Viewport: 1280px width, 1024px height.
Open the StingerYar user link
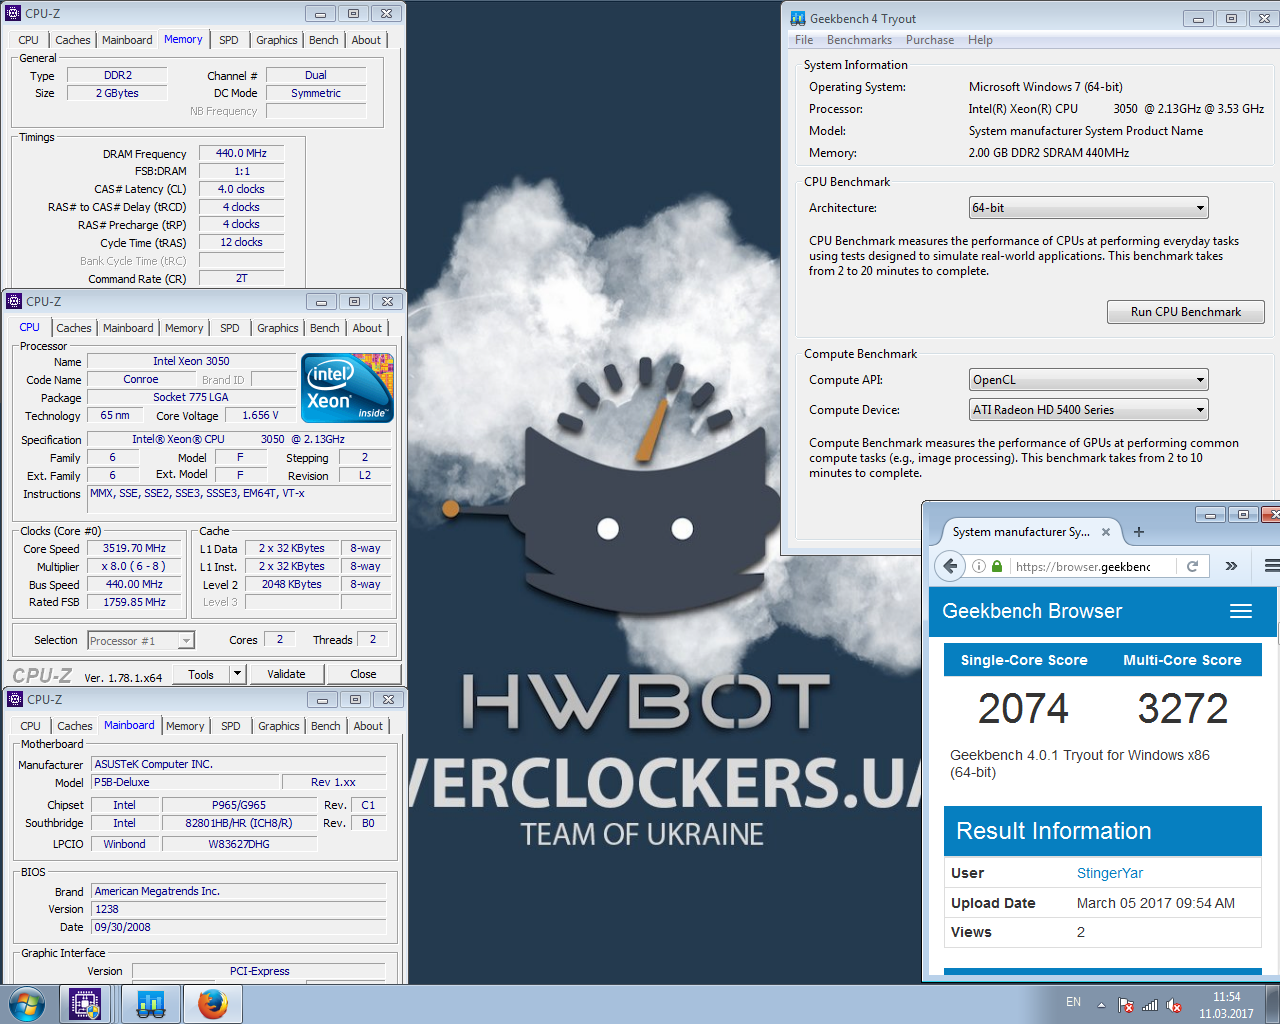pyautogui.click(x=1110, y=873)
